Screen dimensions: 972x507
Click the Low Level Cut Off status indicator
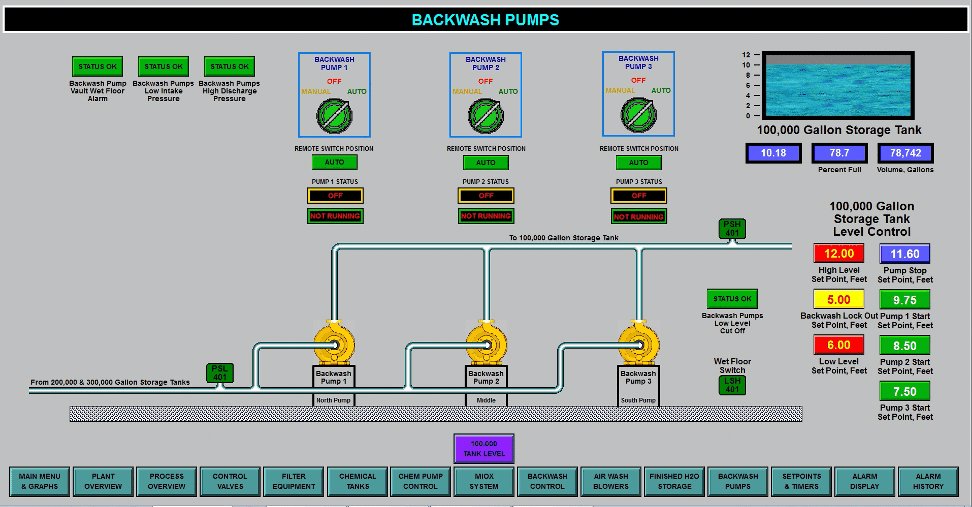[x=732, y=299]
